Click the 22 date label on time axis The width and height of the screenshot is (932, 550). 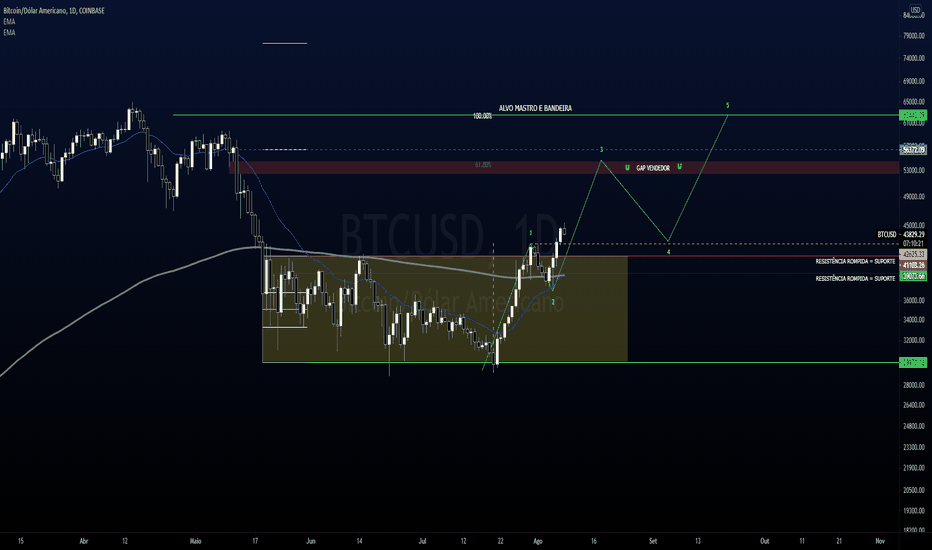[500, 541]
